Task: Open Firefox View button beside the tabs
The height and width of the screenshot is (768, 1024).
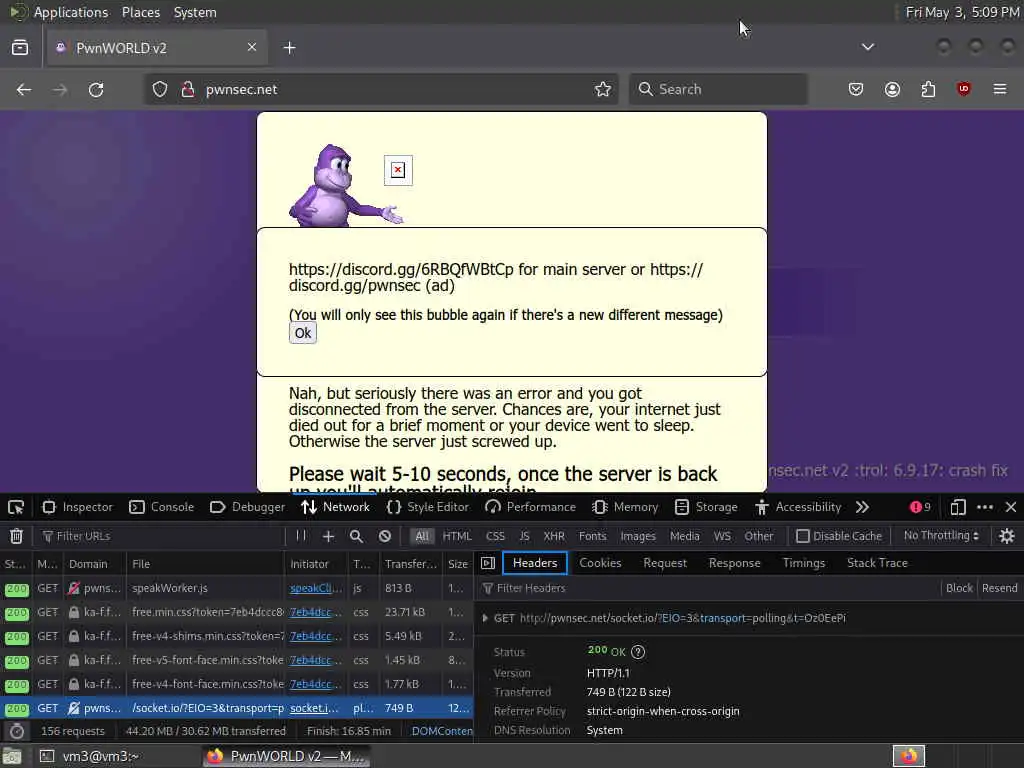Action: 20,48
